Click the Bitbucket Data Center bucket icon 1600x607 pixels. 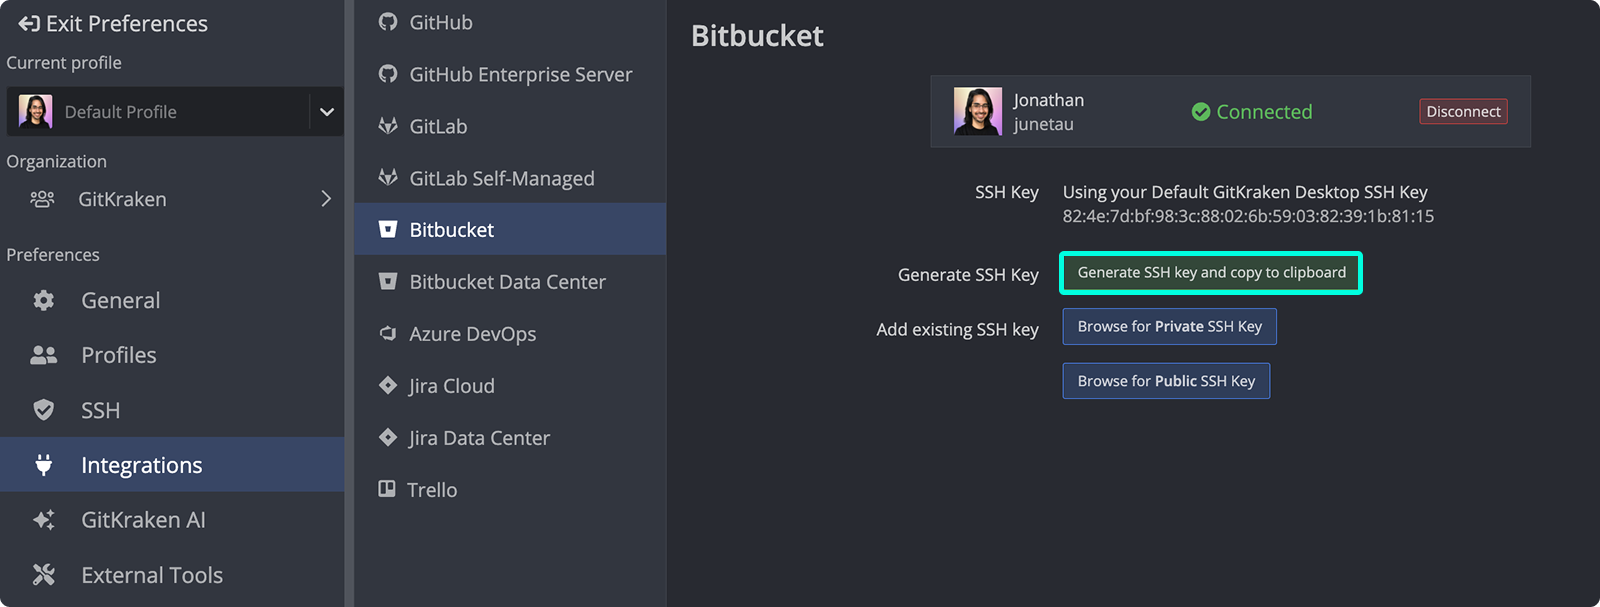388,282
